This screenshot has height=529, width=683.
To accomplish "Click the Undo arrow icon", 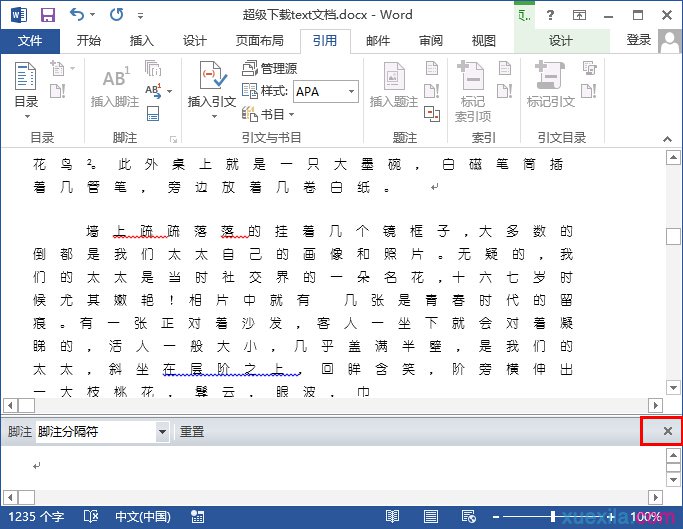I will (79, 15).
